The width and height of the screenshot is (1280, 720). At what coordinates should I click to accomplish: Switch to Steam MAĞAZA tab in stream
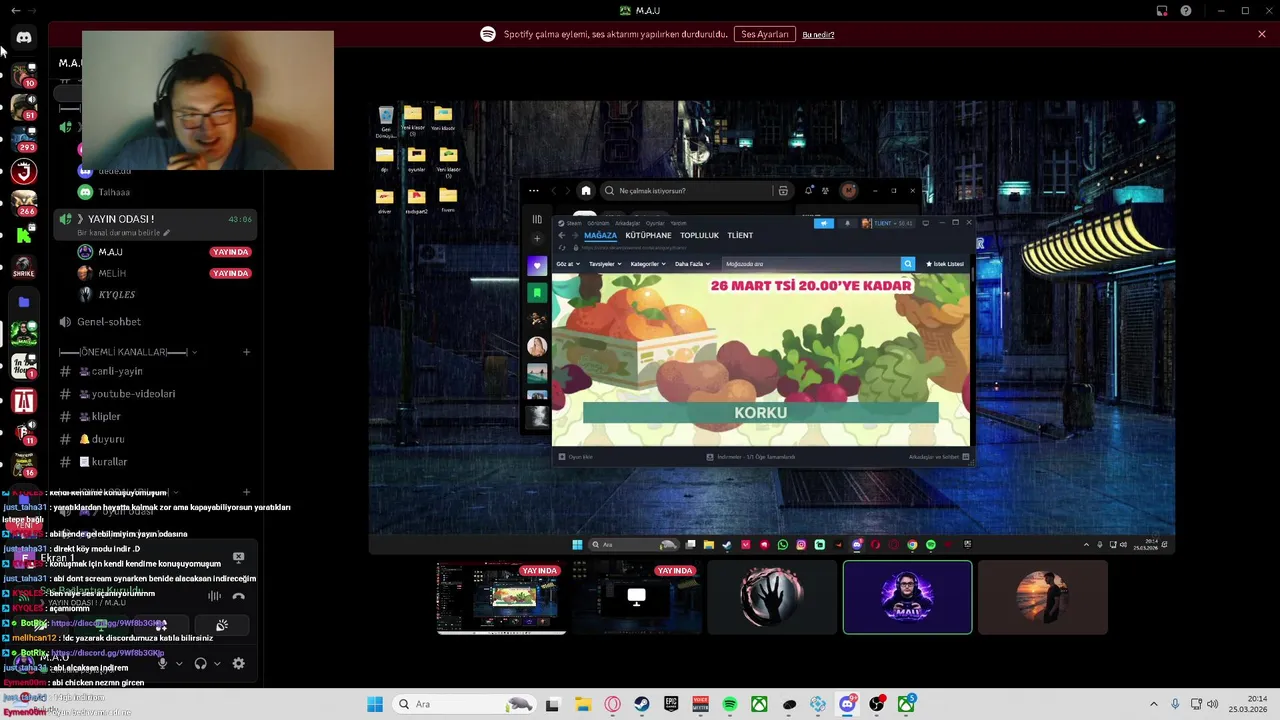click(x=600, y=235)
